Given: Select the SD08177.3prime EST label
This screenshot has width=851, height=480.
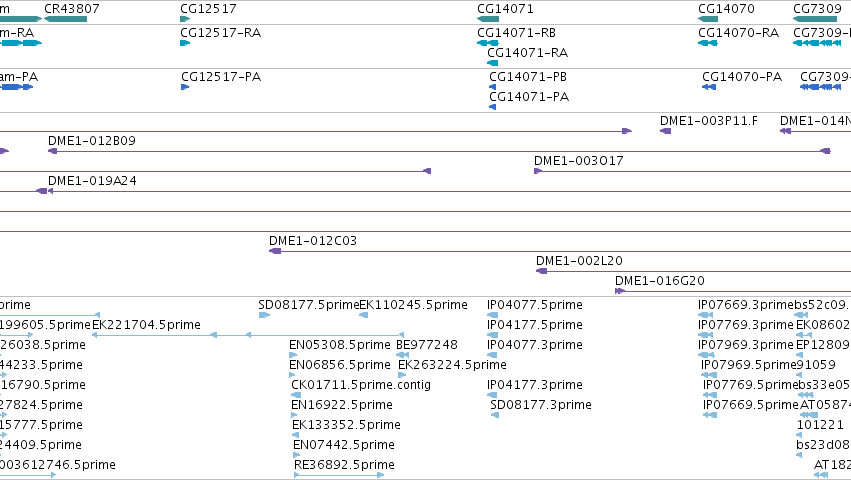Looking at the screenshot, I should pyautogui.click(x=541, y=405).
